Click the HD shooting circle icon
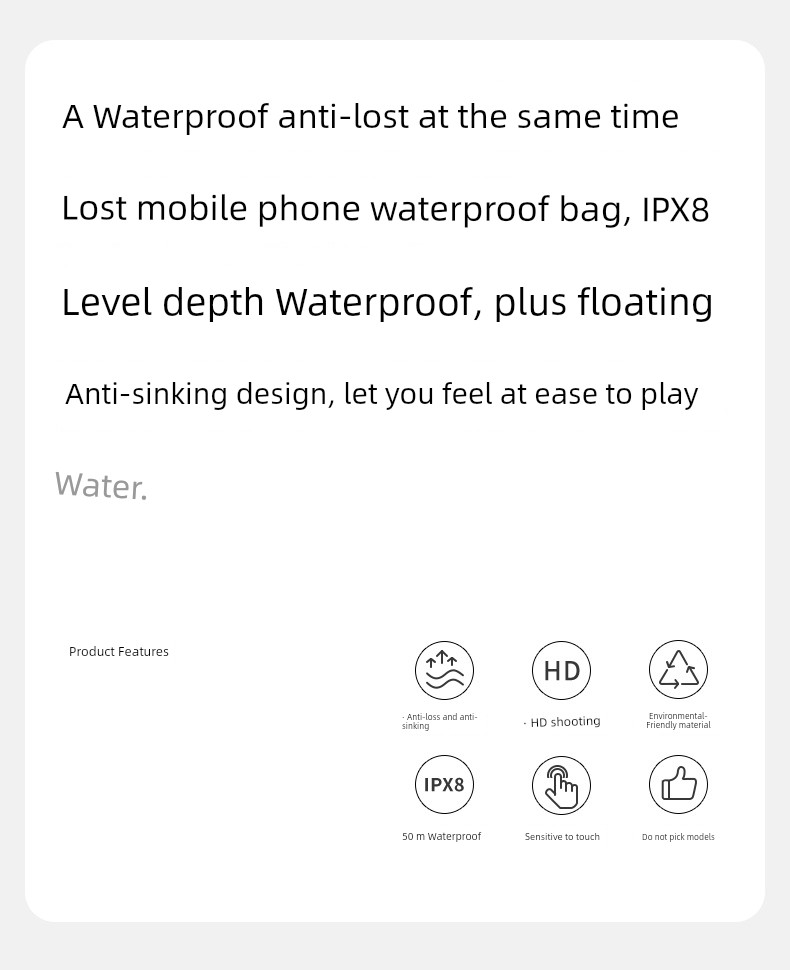The height and width of the screenshot is (970, 790). click(561, 671)
